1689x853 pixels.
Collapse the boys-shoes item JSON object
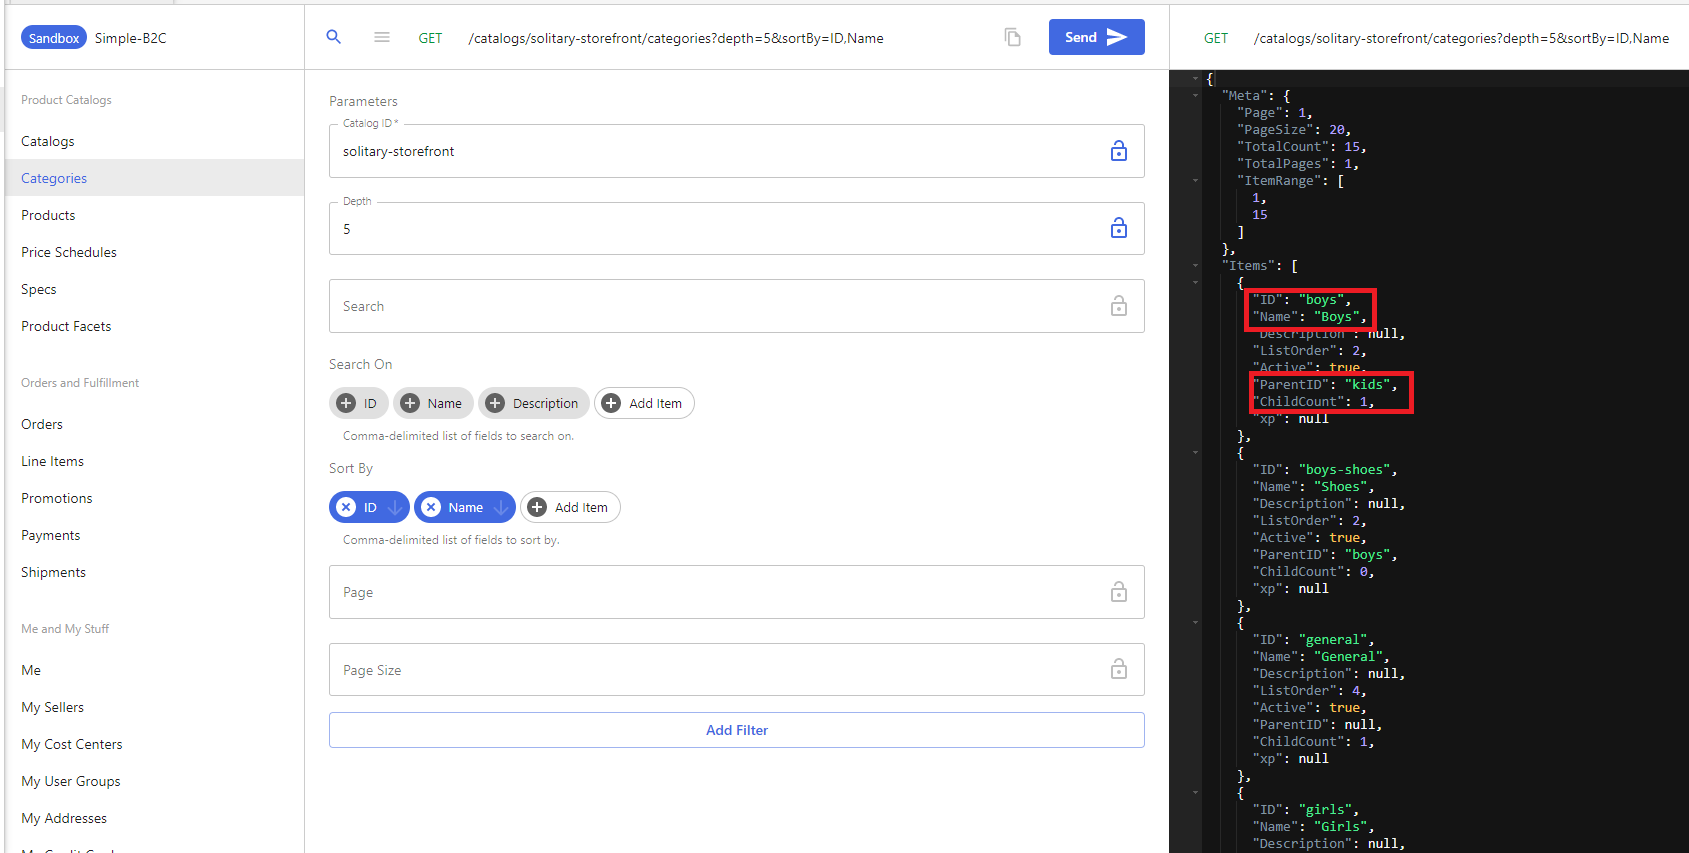[1195, 452]
